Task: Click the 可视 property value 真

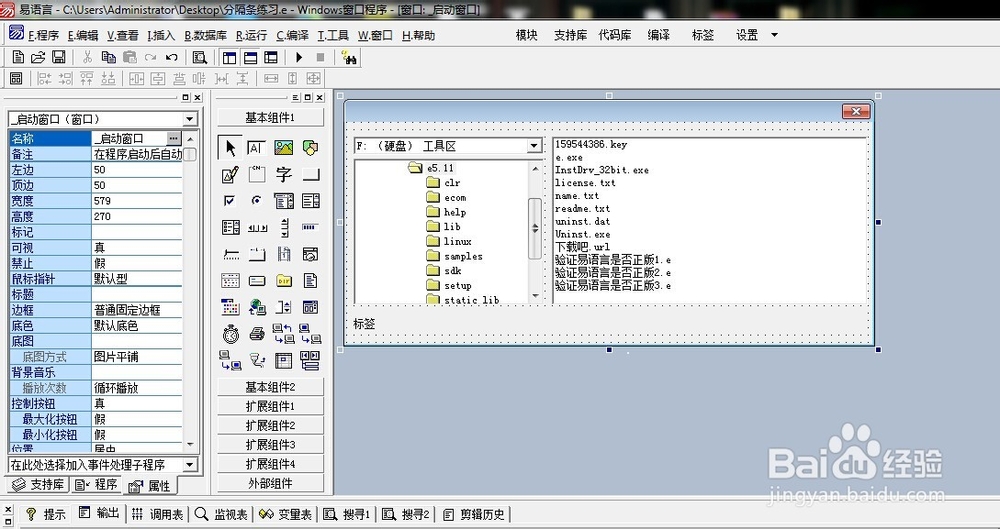Action: [137, 248]
